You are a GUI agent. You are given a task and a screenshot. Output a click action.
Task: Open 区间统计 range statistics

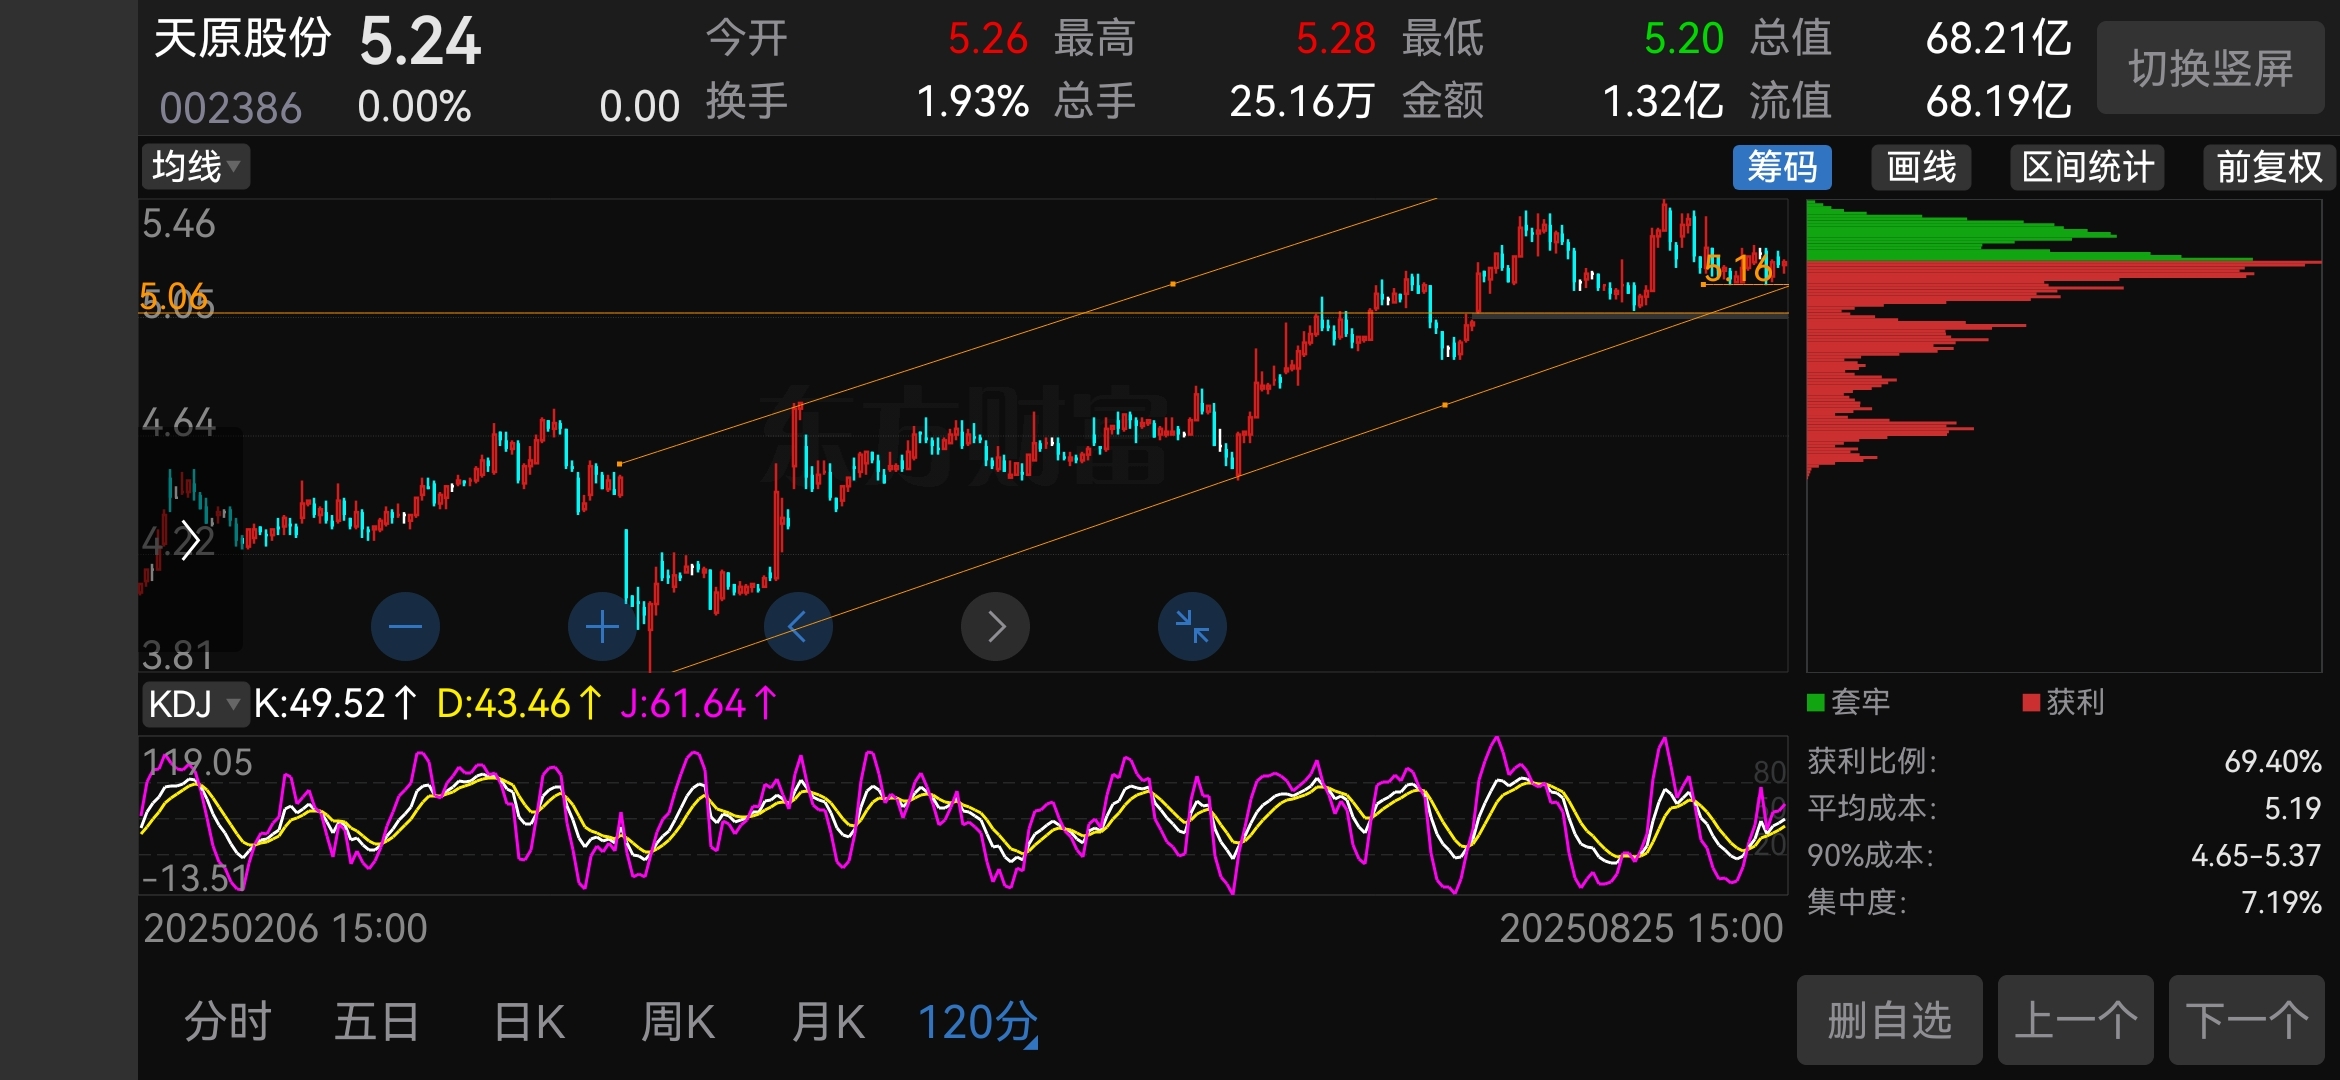pyautogui.click(x=2087, y=167)
